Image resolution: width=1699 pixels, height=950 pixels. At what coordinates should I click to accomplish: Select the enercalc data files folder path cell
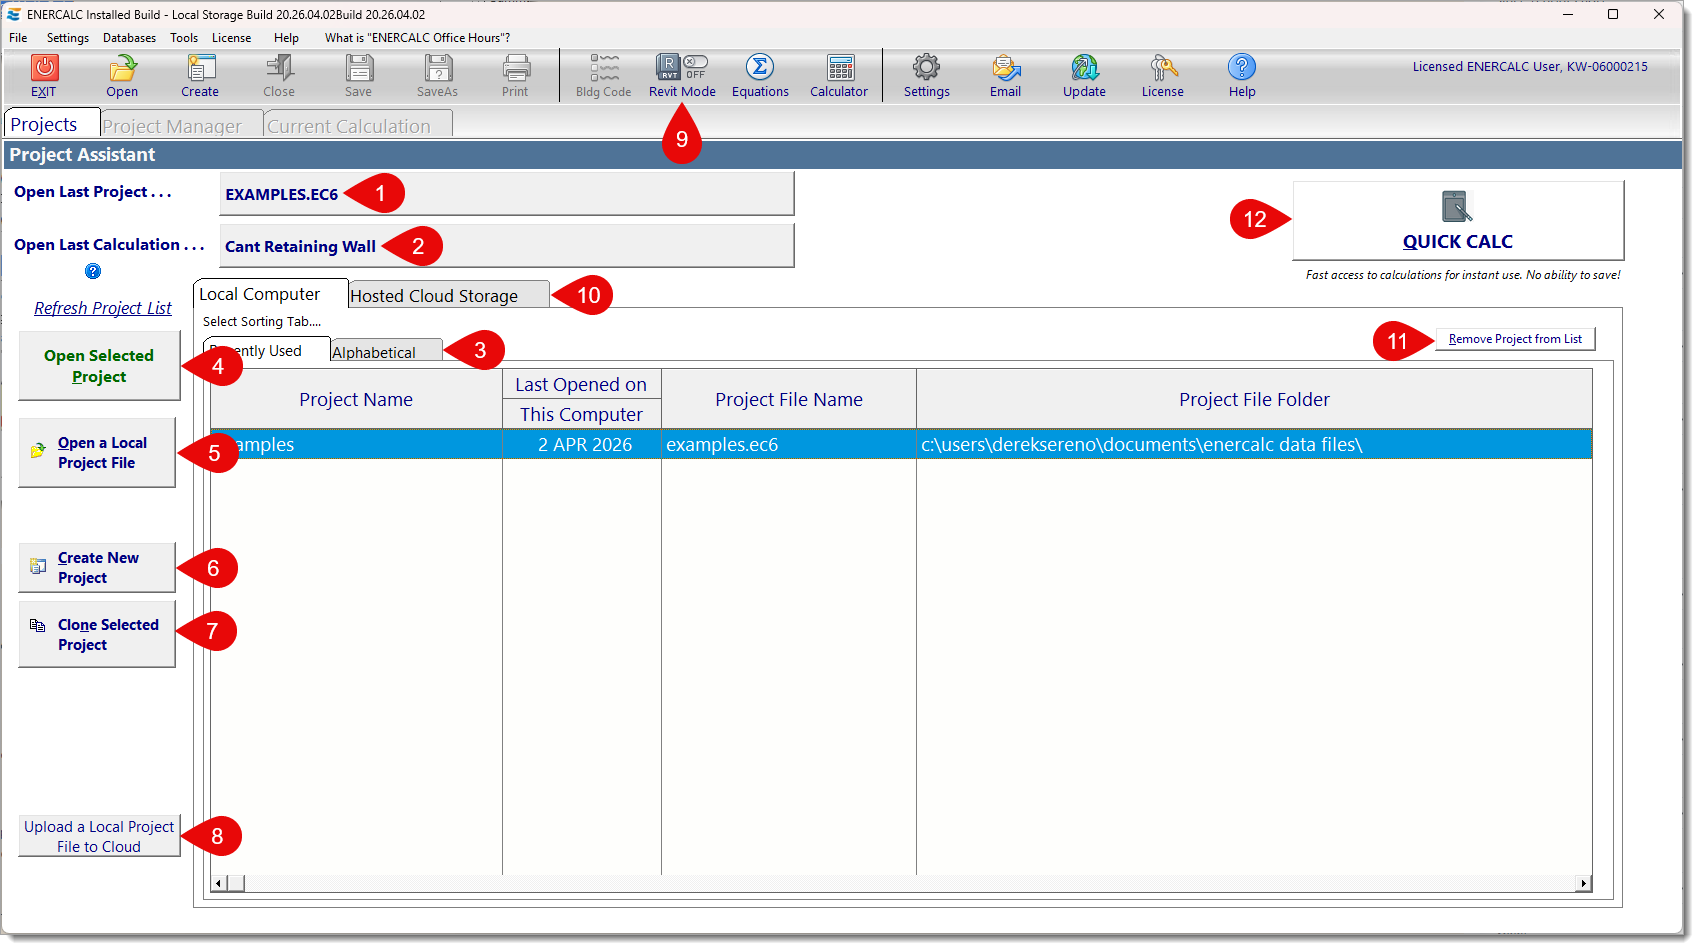(x=1254, y=444)
